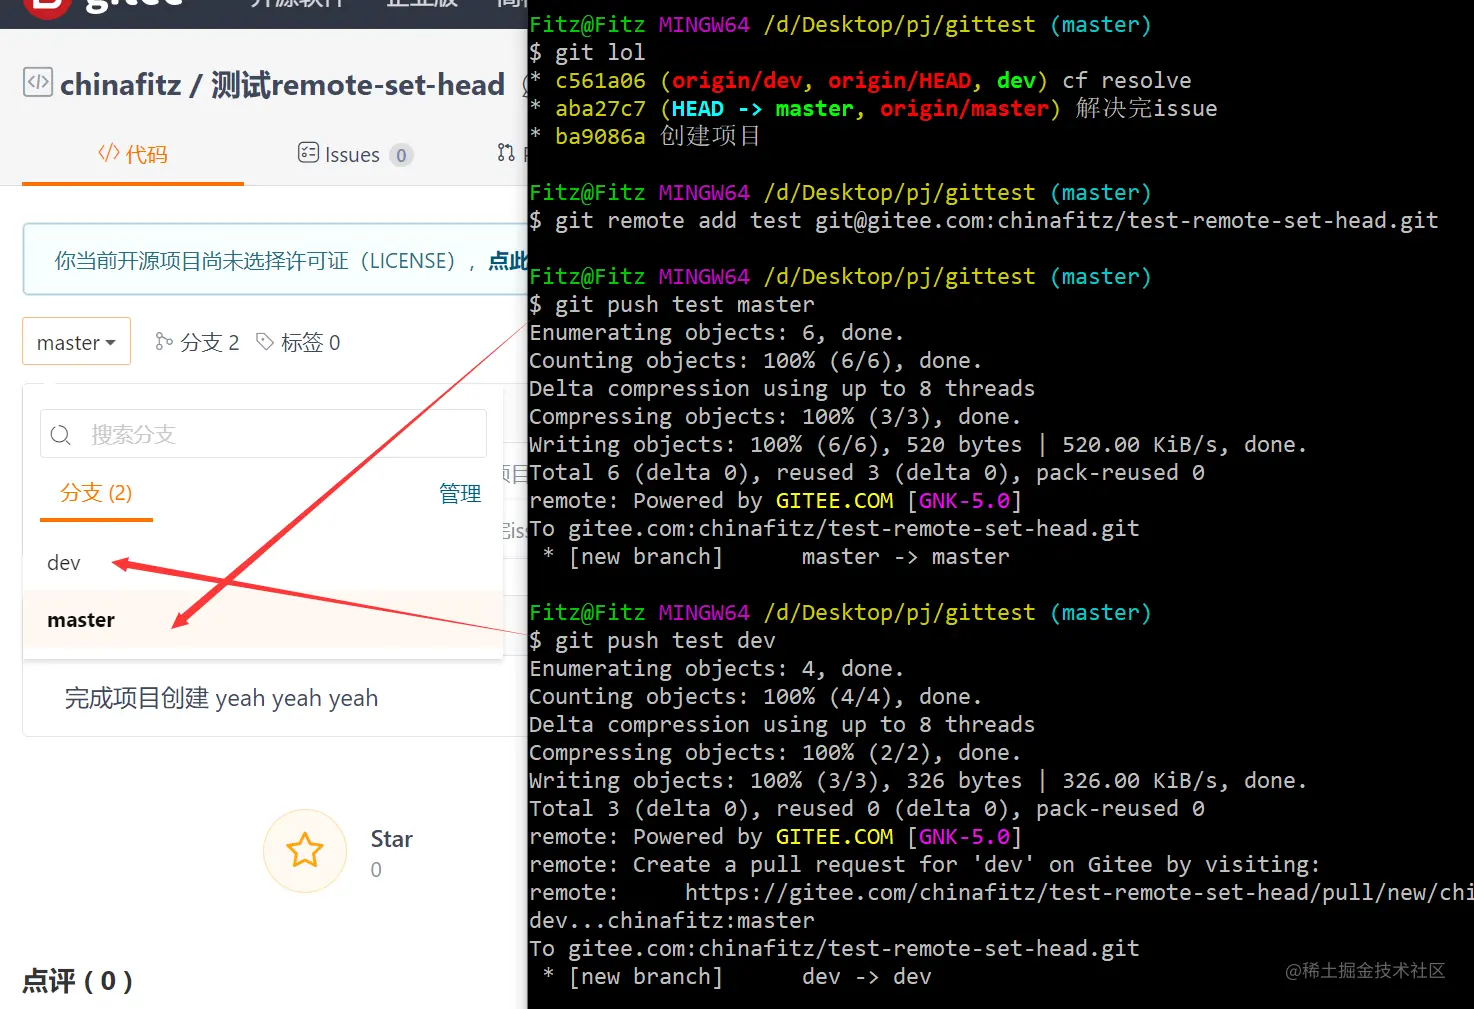This screenshot has height=1009, width=1474.
Task: Click the 完成项目创建 yeah yeah yeah text
Action: (221, 698)
